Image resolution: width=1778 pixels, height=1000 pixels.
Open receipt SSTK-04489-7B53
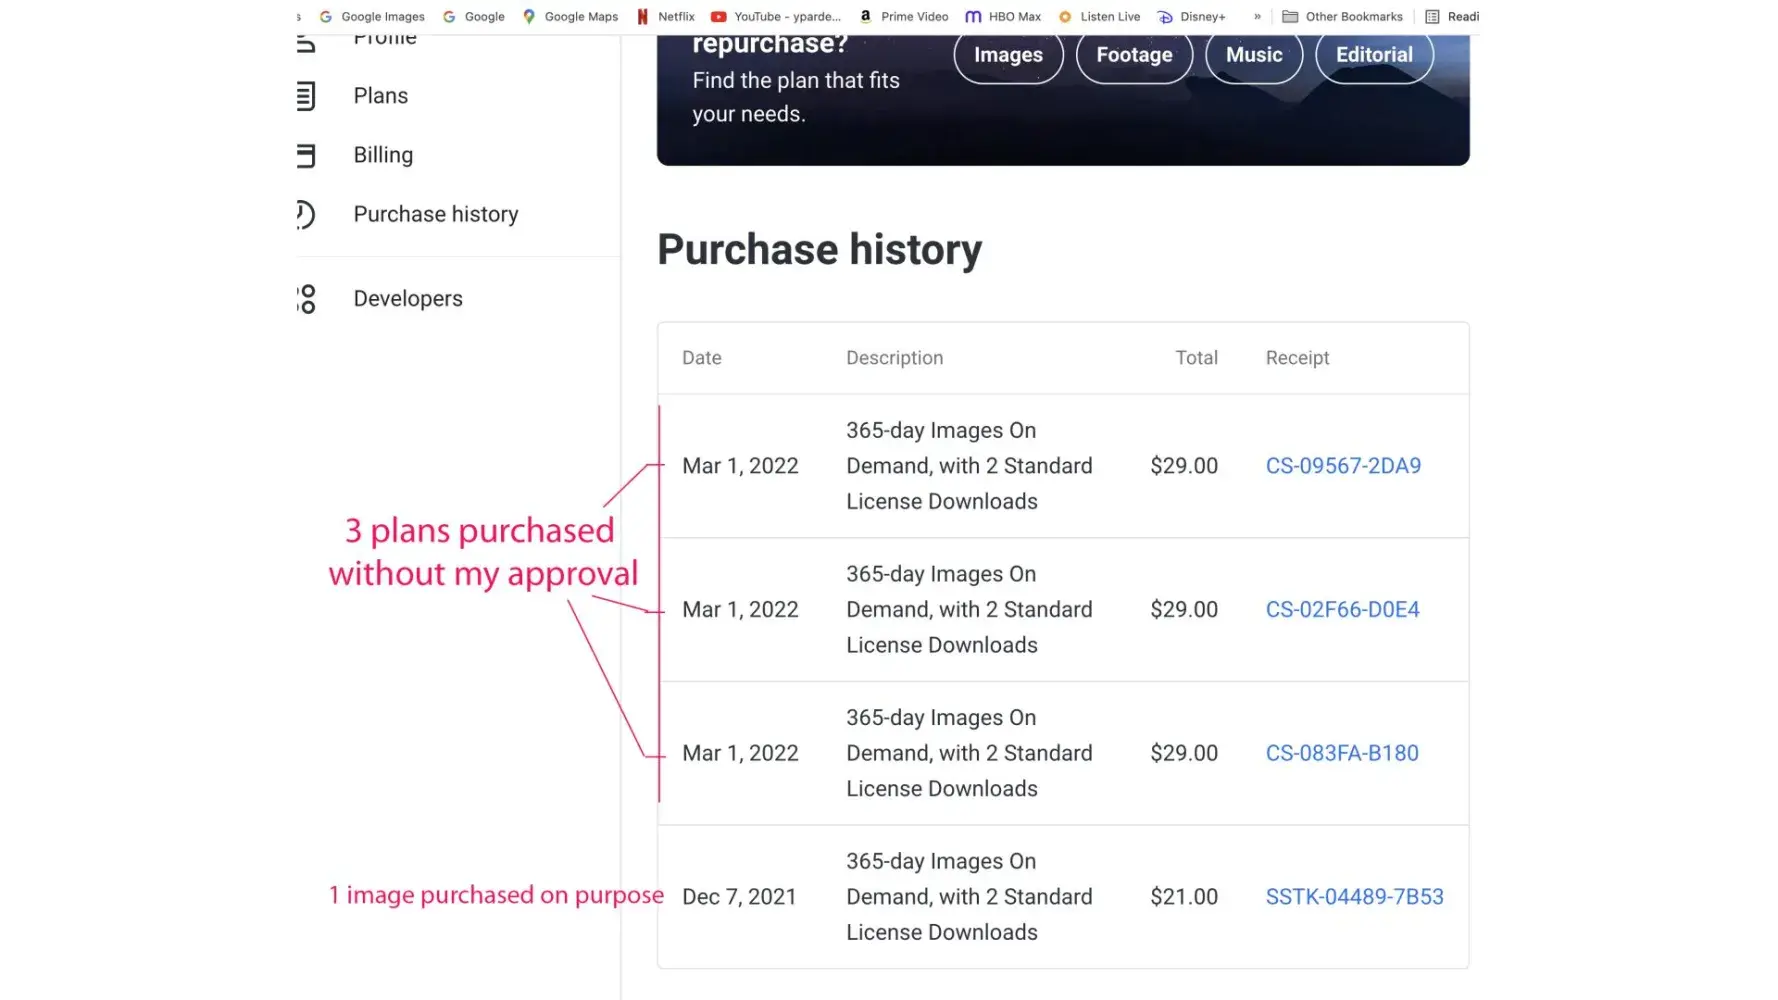[1354, 897]
